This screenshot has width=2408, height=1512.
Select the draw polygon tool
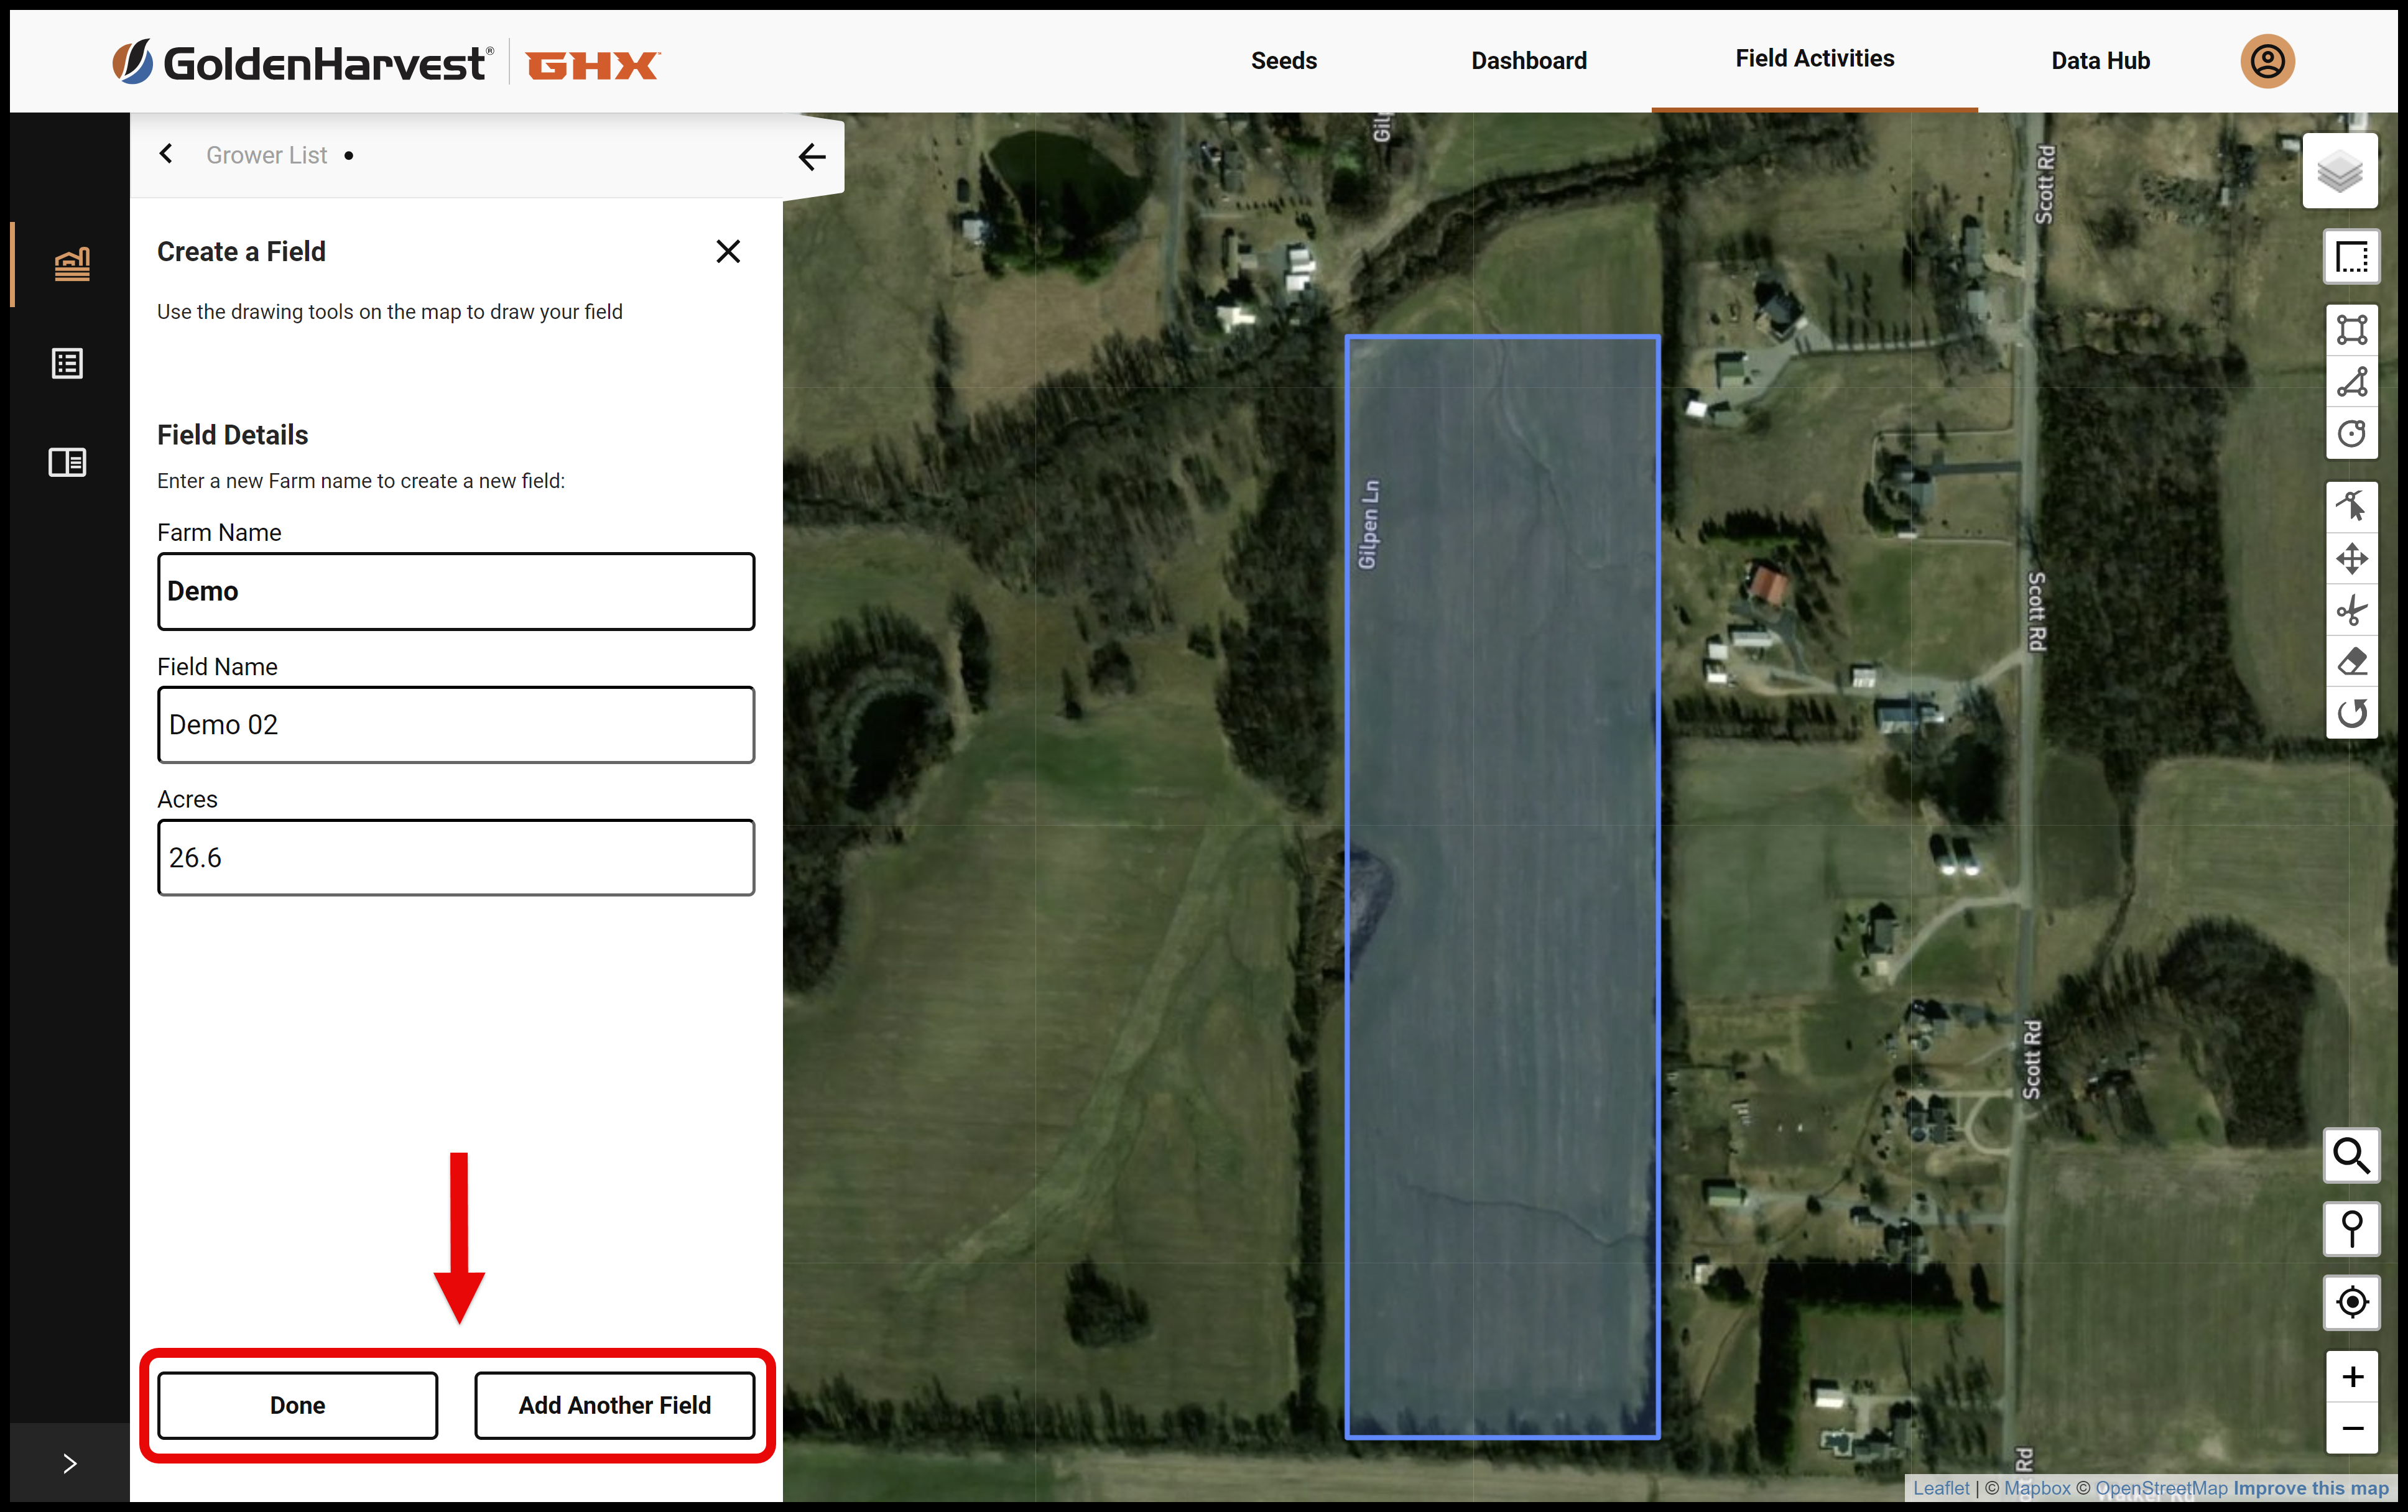click(2351, 382)
